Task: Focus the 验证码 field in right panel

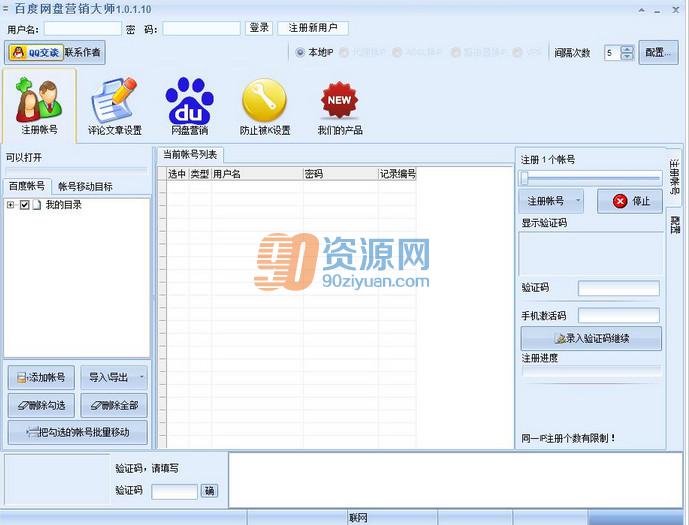Action: pos(619,289)
